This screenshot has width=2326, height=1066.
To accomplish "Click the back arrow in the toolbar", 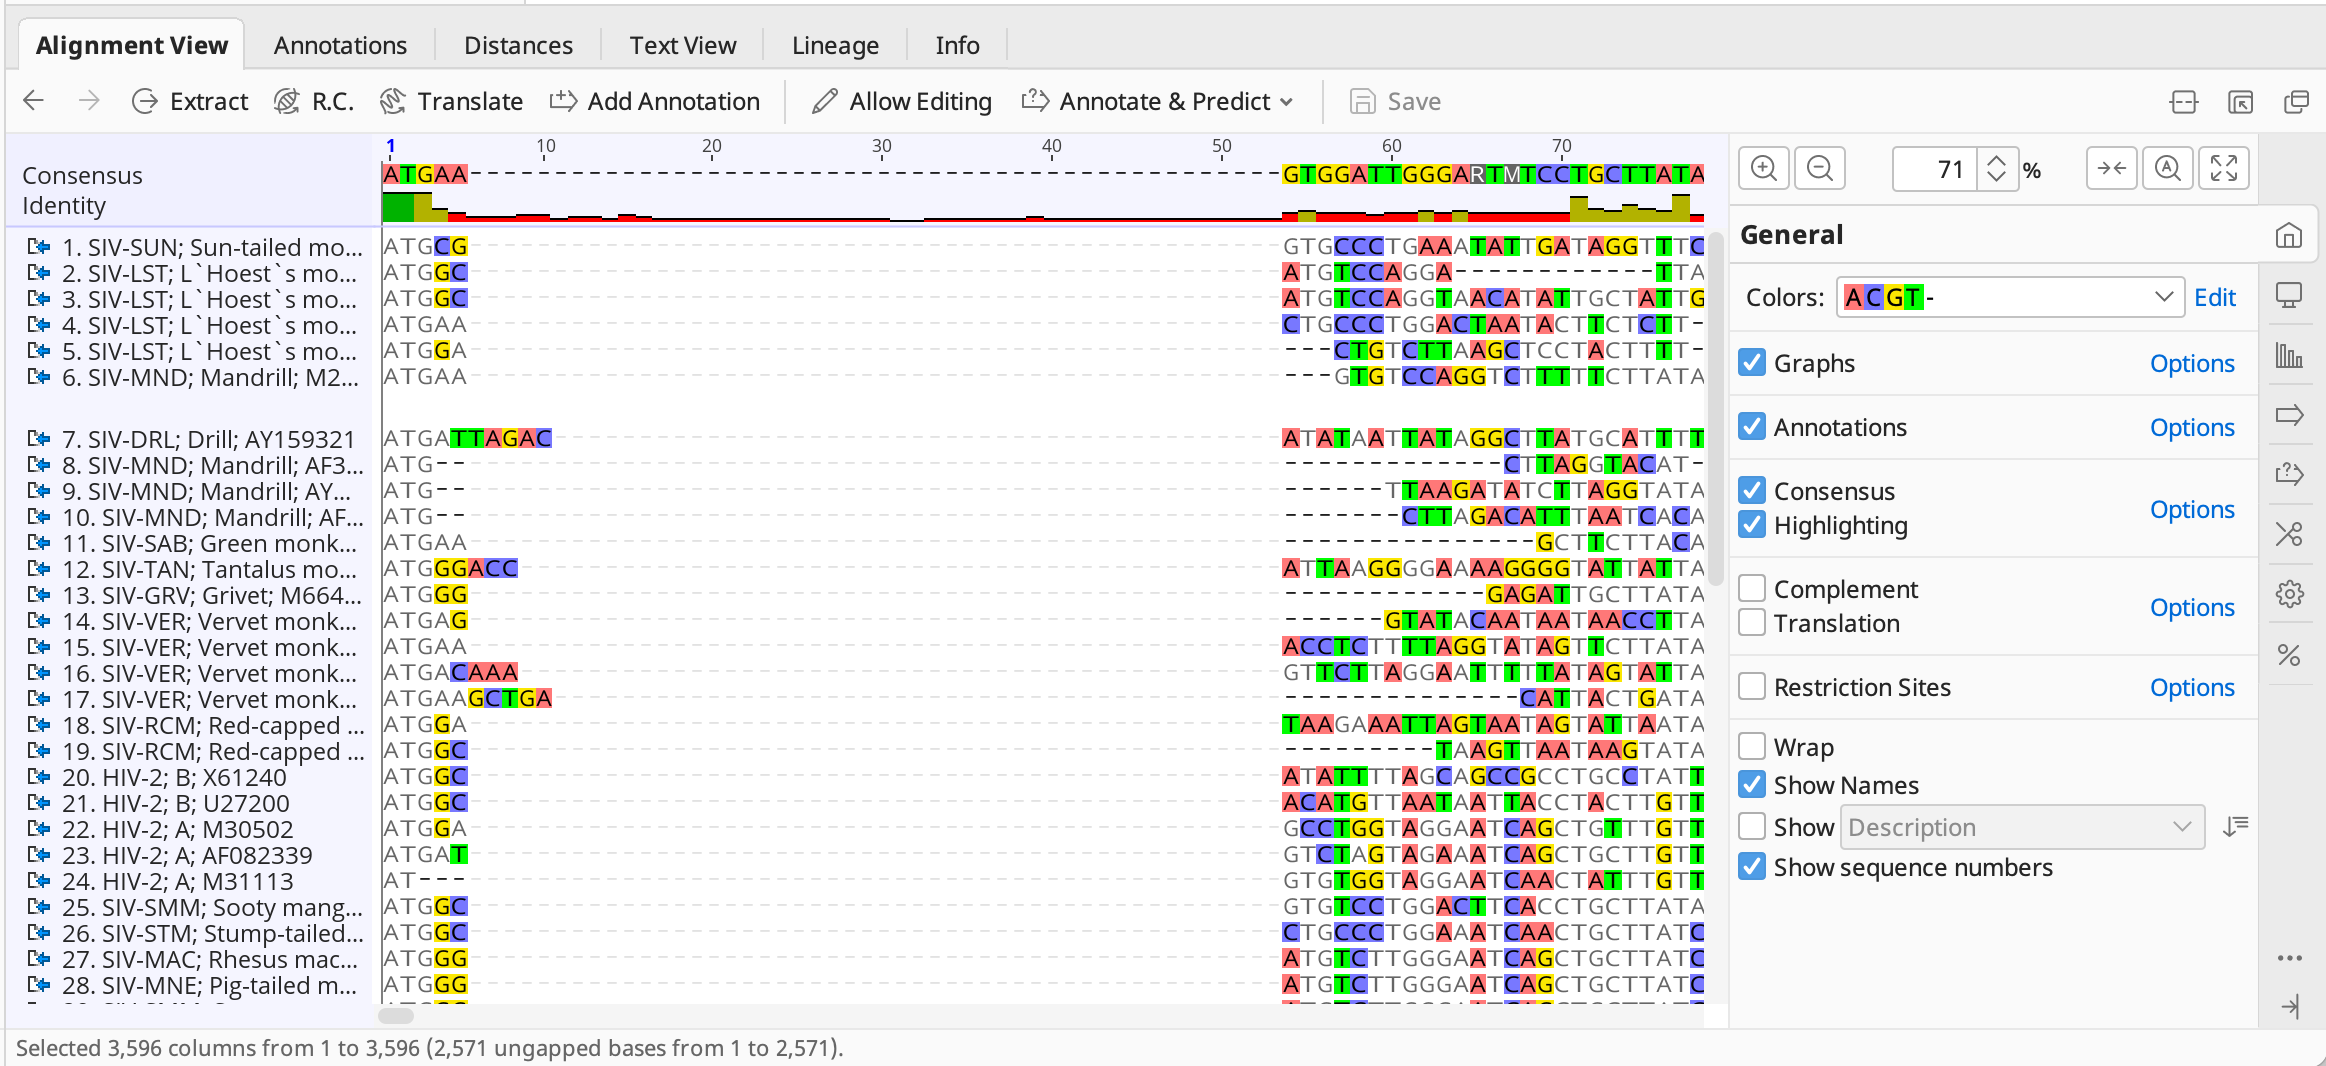I will [x=34, y=101].
